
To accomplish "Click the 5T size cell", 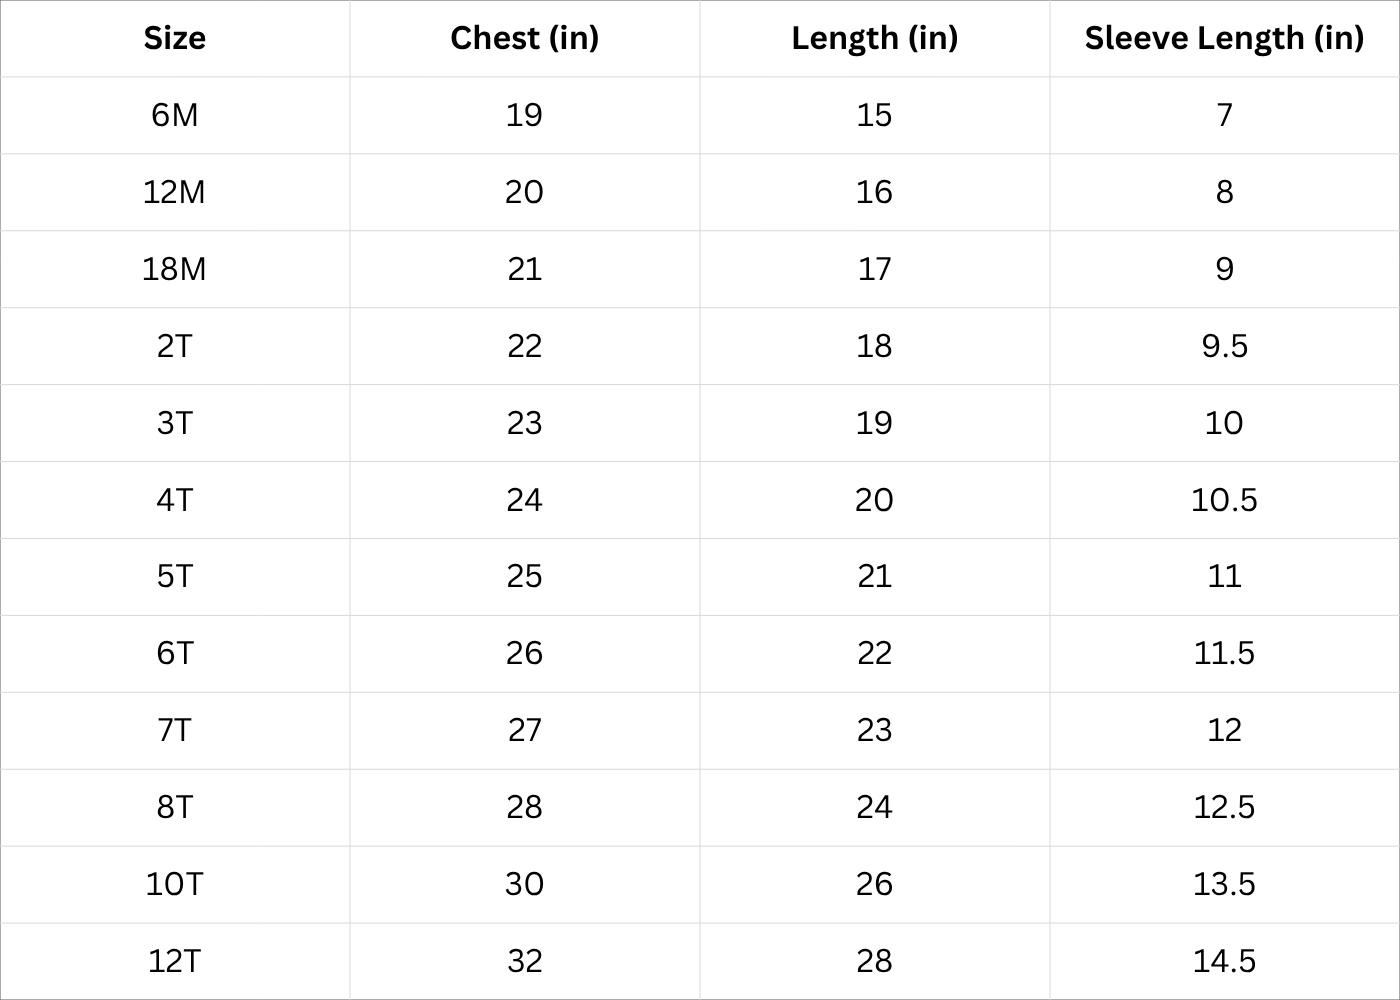I will [175, 576].
